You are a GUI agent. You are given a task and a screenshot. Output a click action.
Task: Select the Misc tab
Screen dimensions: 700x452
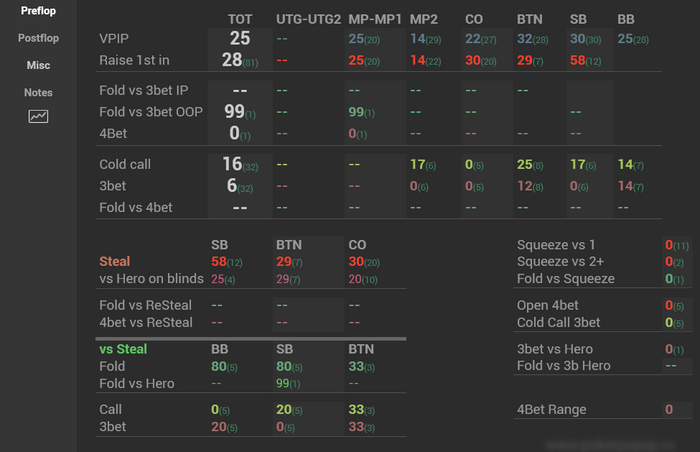[x=38, y=65]
